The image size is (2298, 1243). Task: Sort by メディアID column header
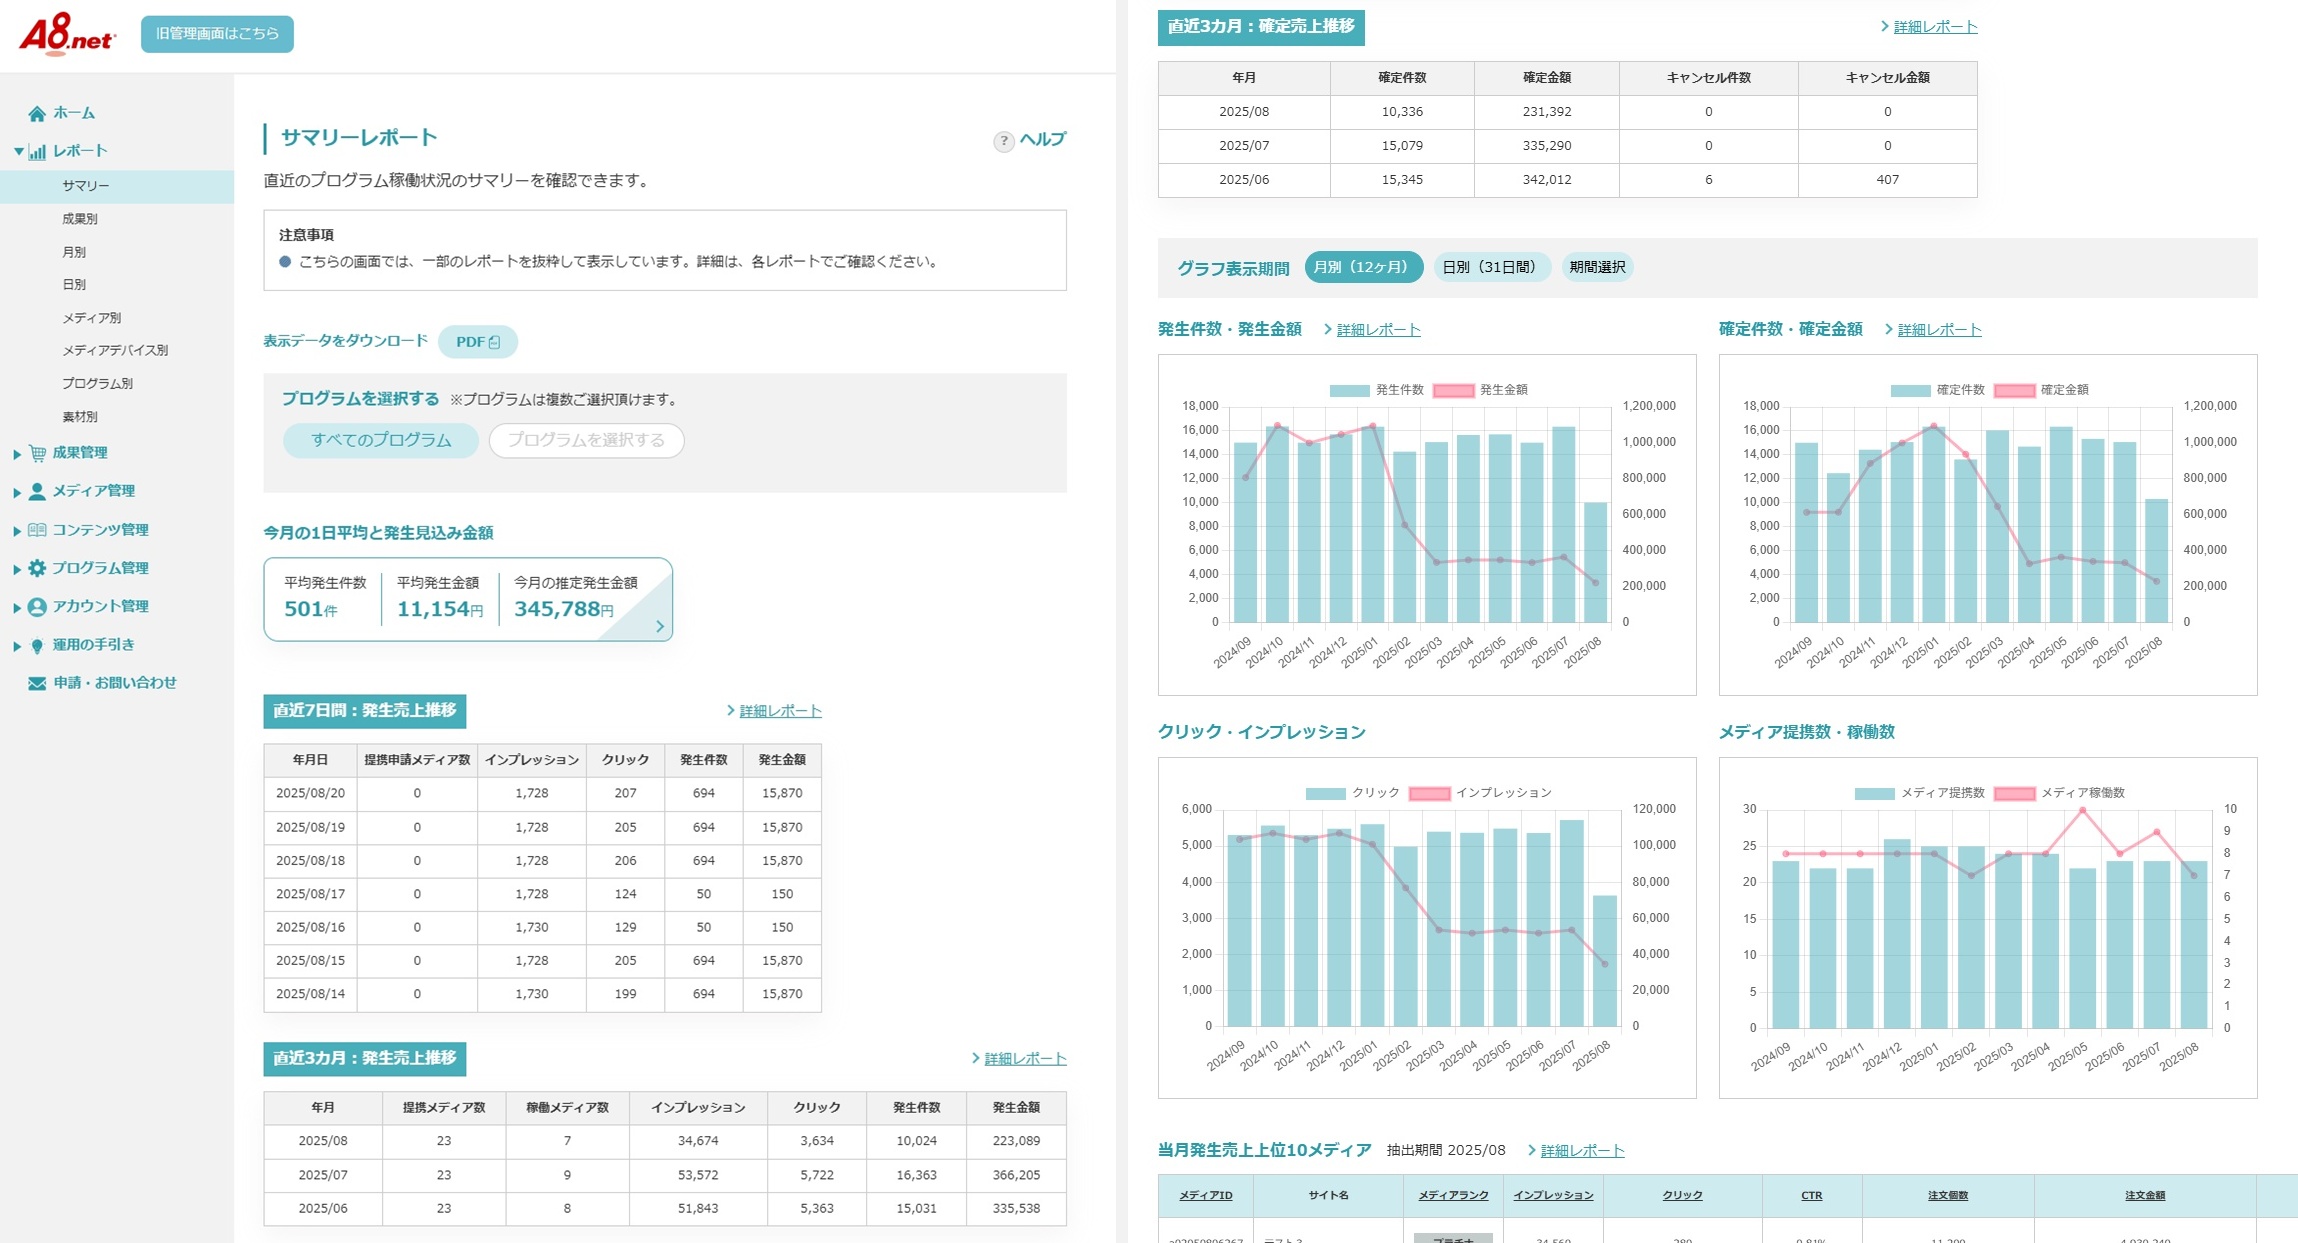click(x=1205, y=1196)
